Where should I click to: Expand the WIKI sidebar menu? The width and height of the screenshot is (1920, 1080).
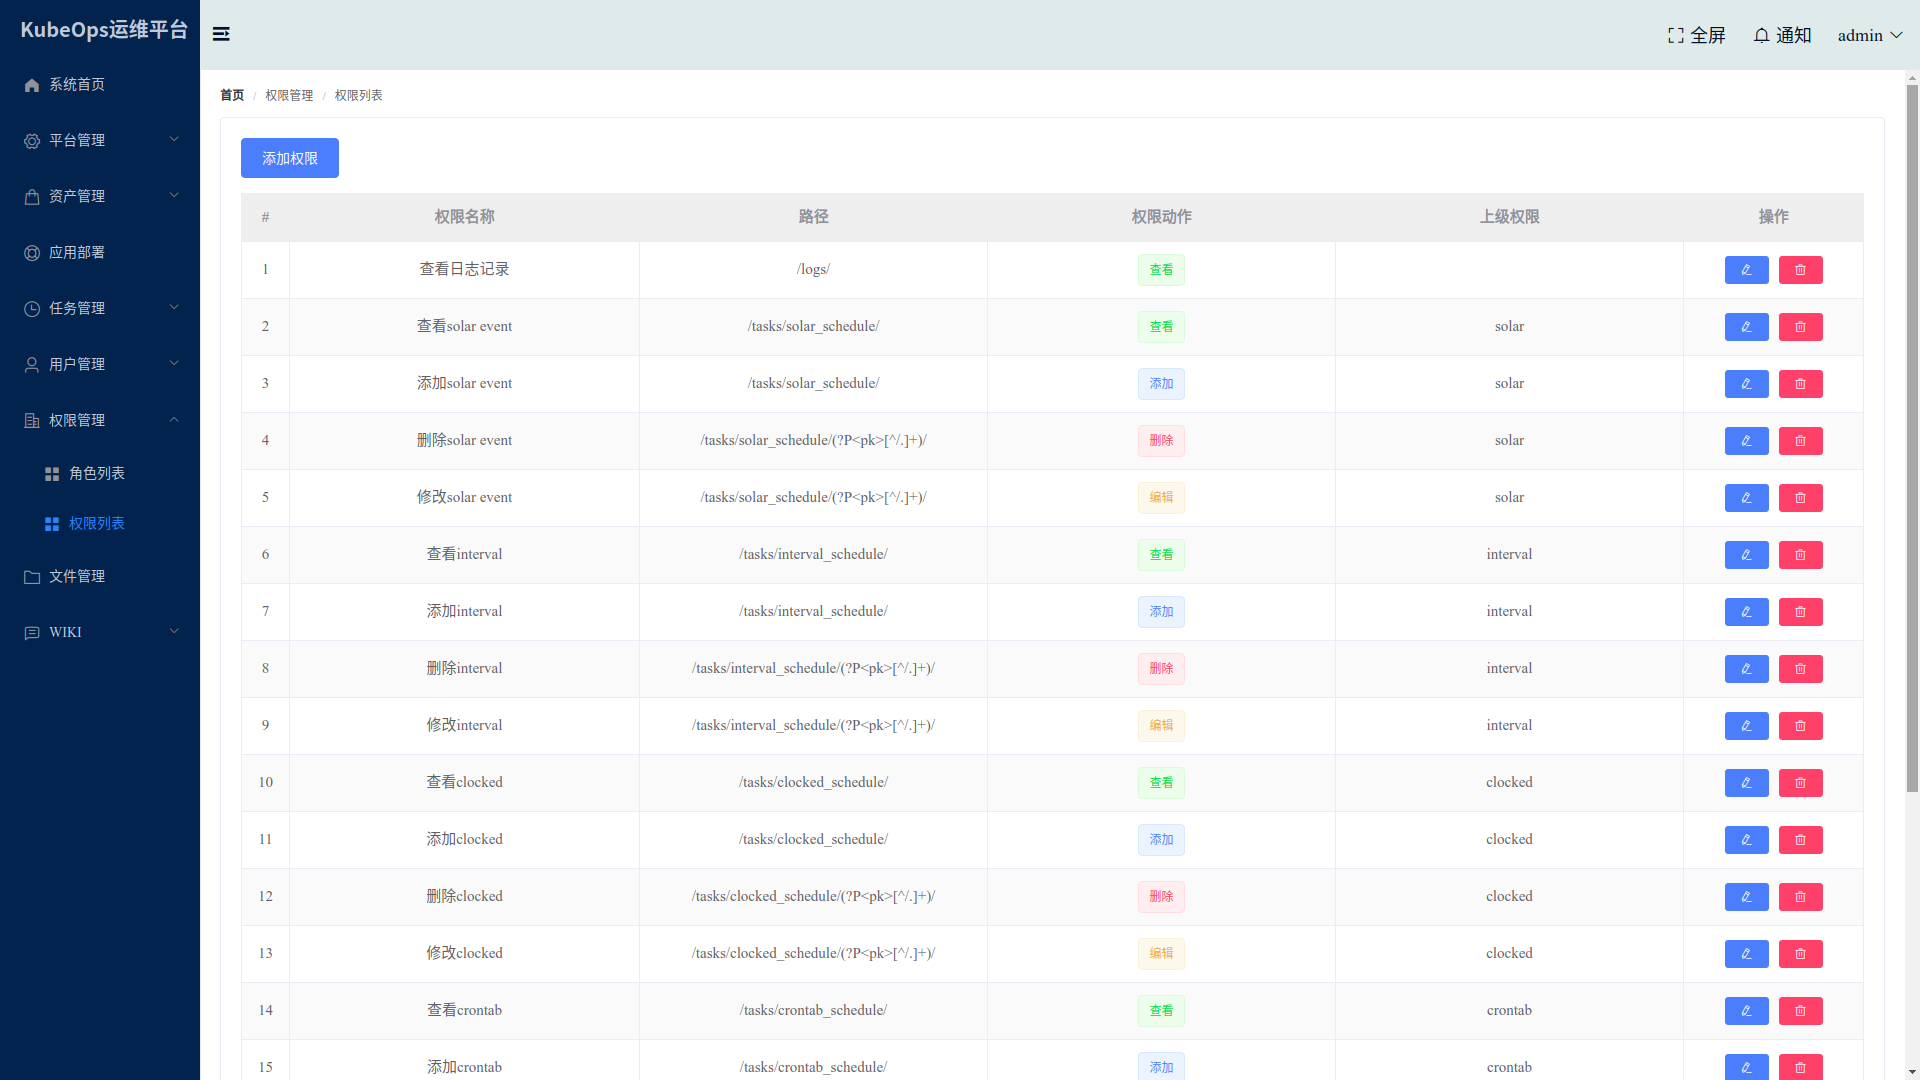click(100, 632)
